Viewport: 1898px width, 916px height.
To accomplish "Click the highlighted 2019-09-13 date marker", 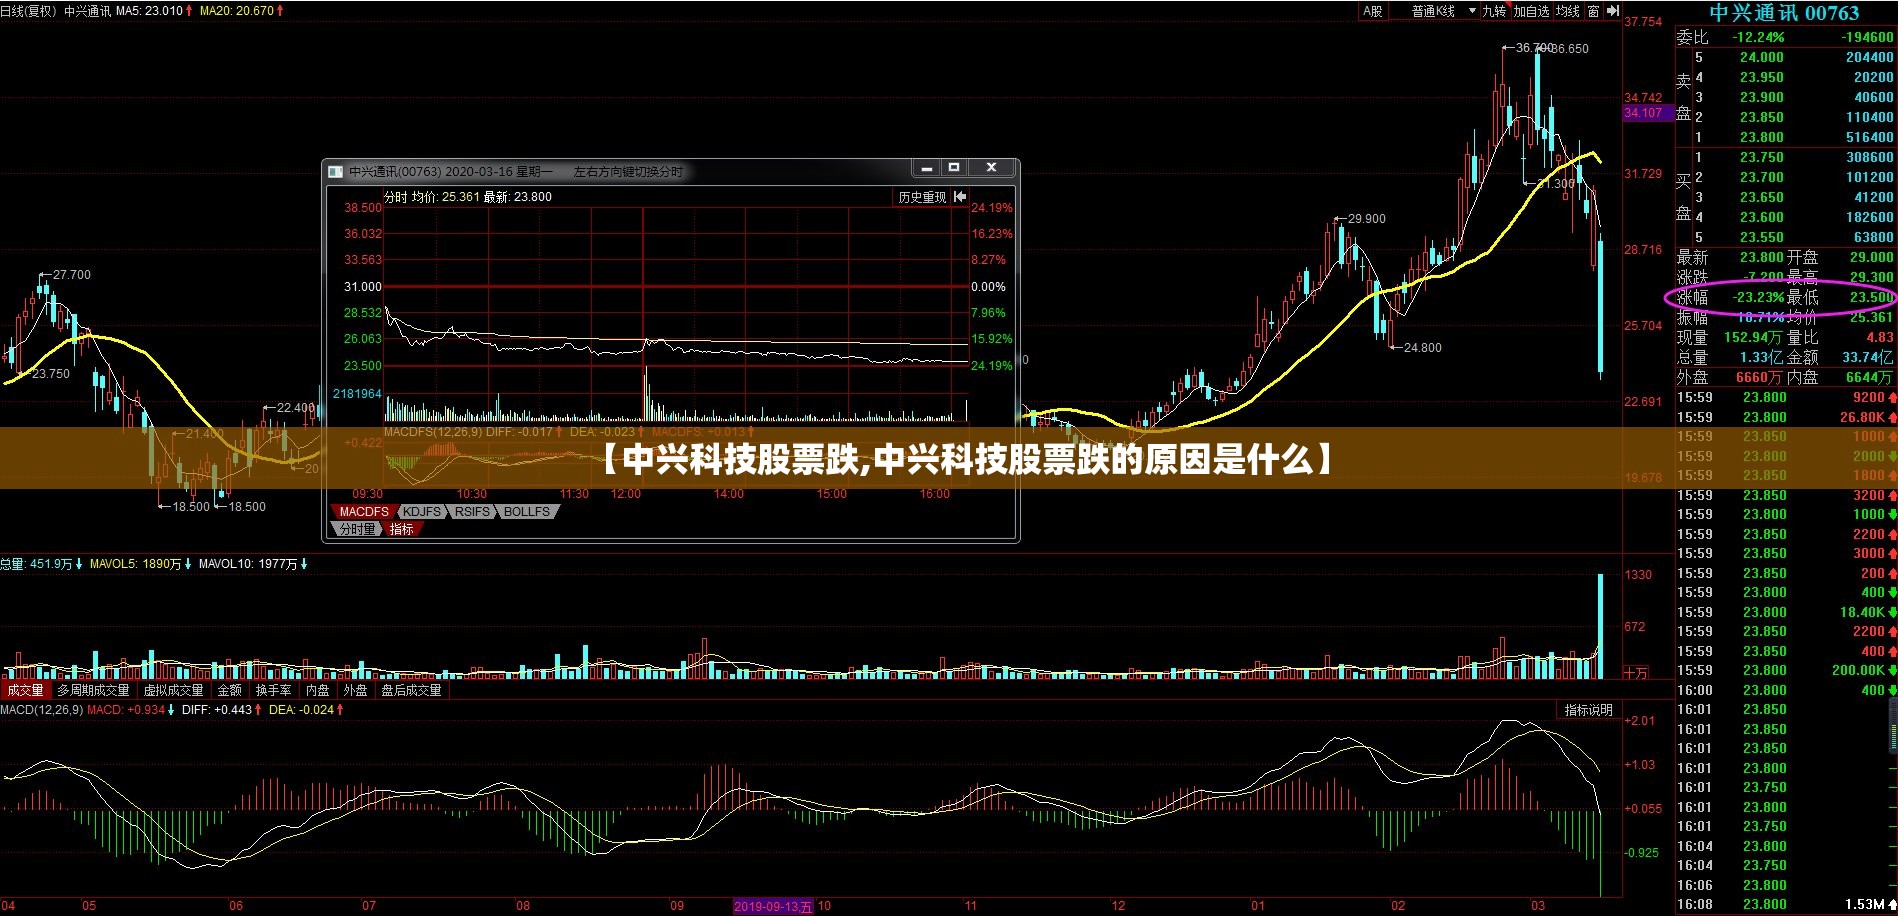I will (773, 906).
